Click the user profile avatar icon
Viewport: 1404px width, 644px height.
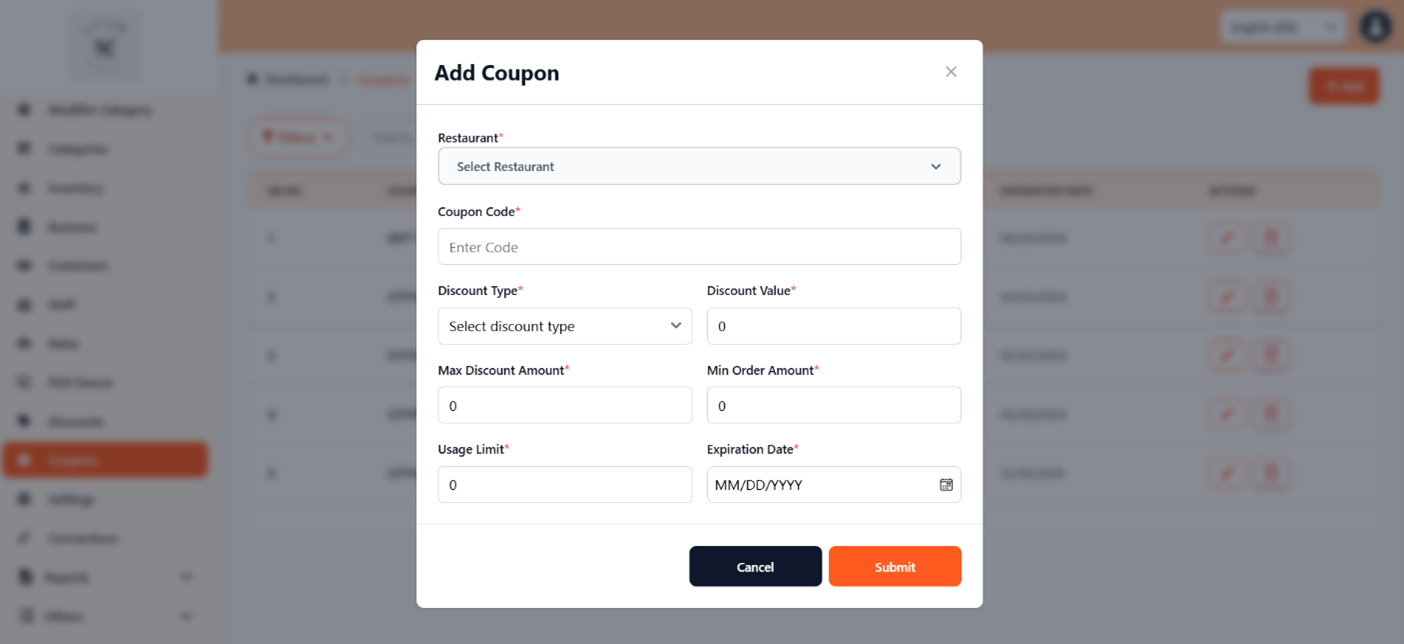(x=1376, y=27)
